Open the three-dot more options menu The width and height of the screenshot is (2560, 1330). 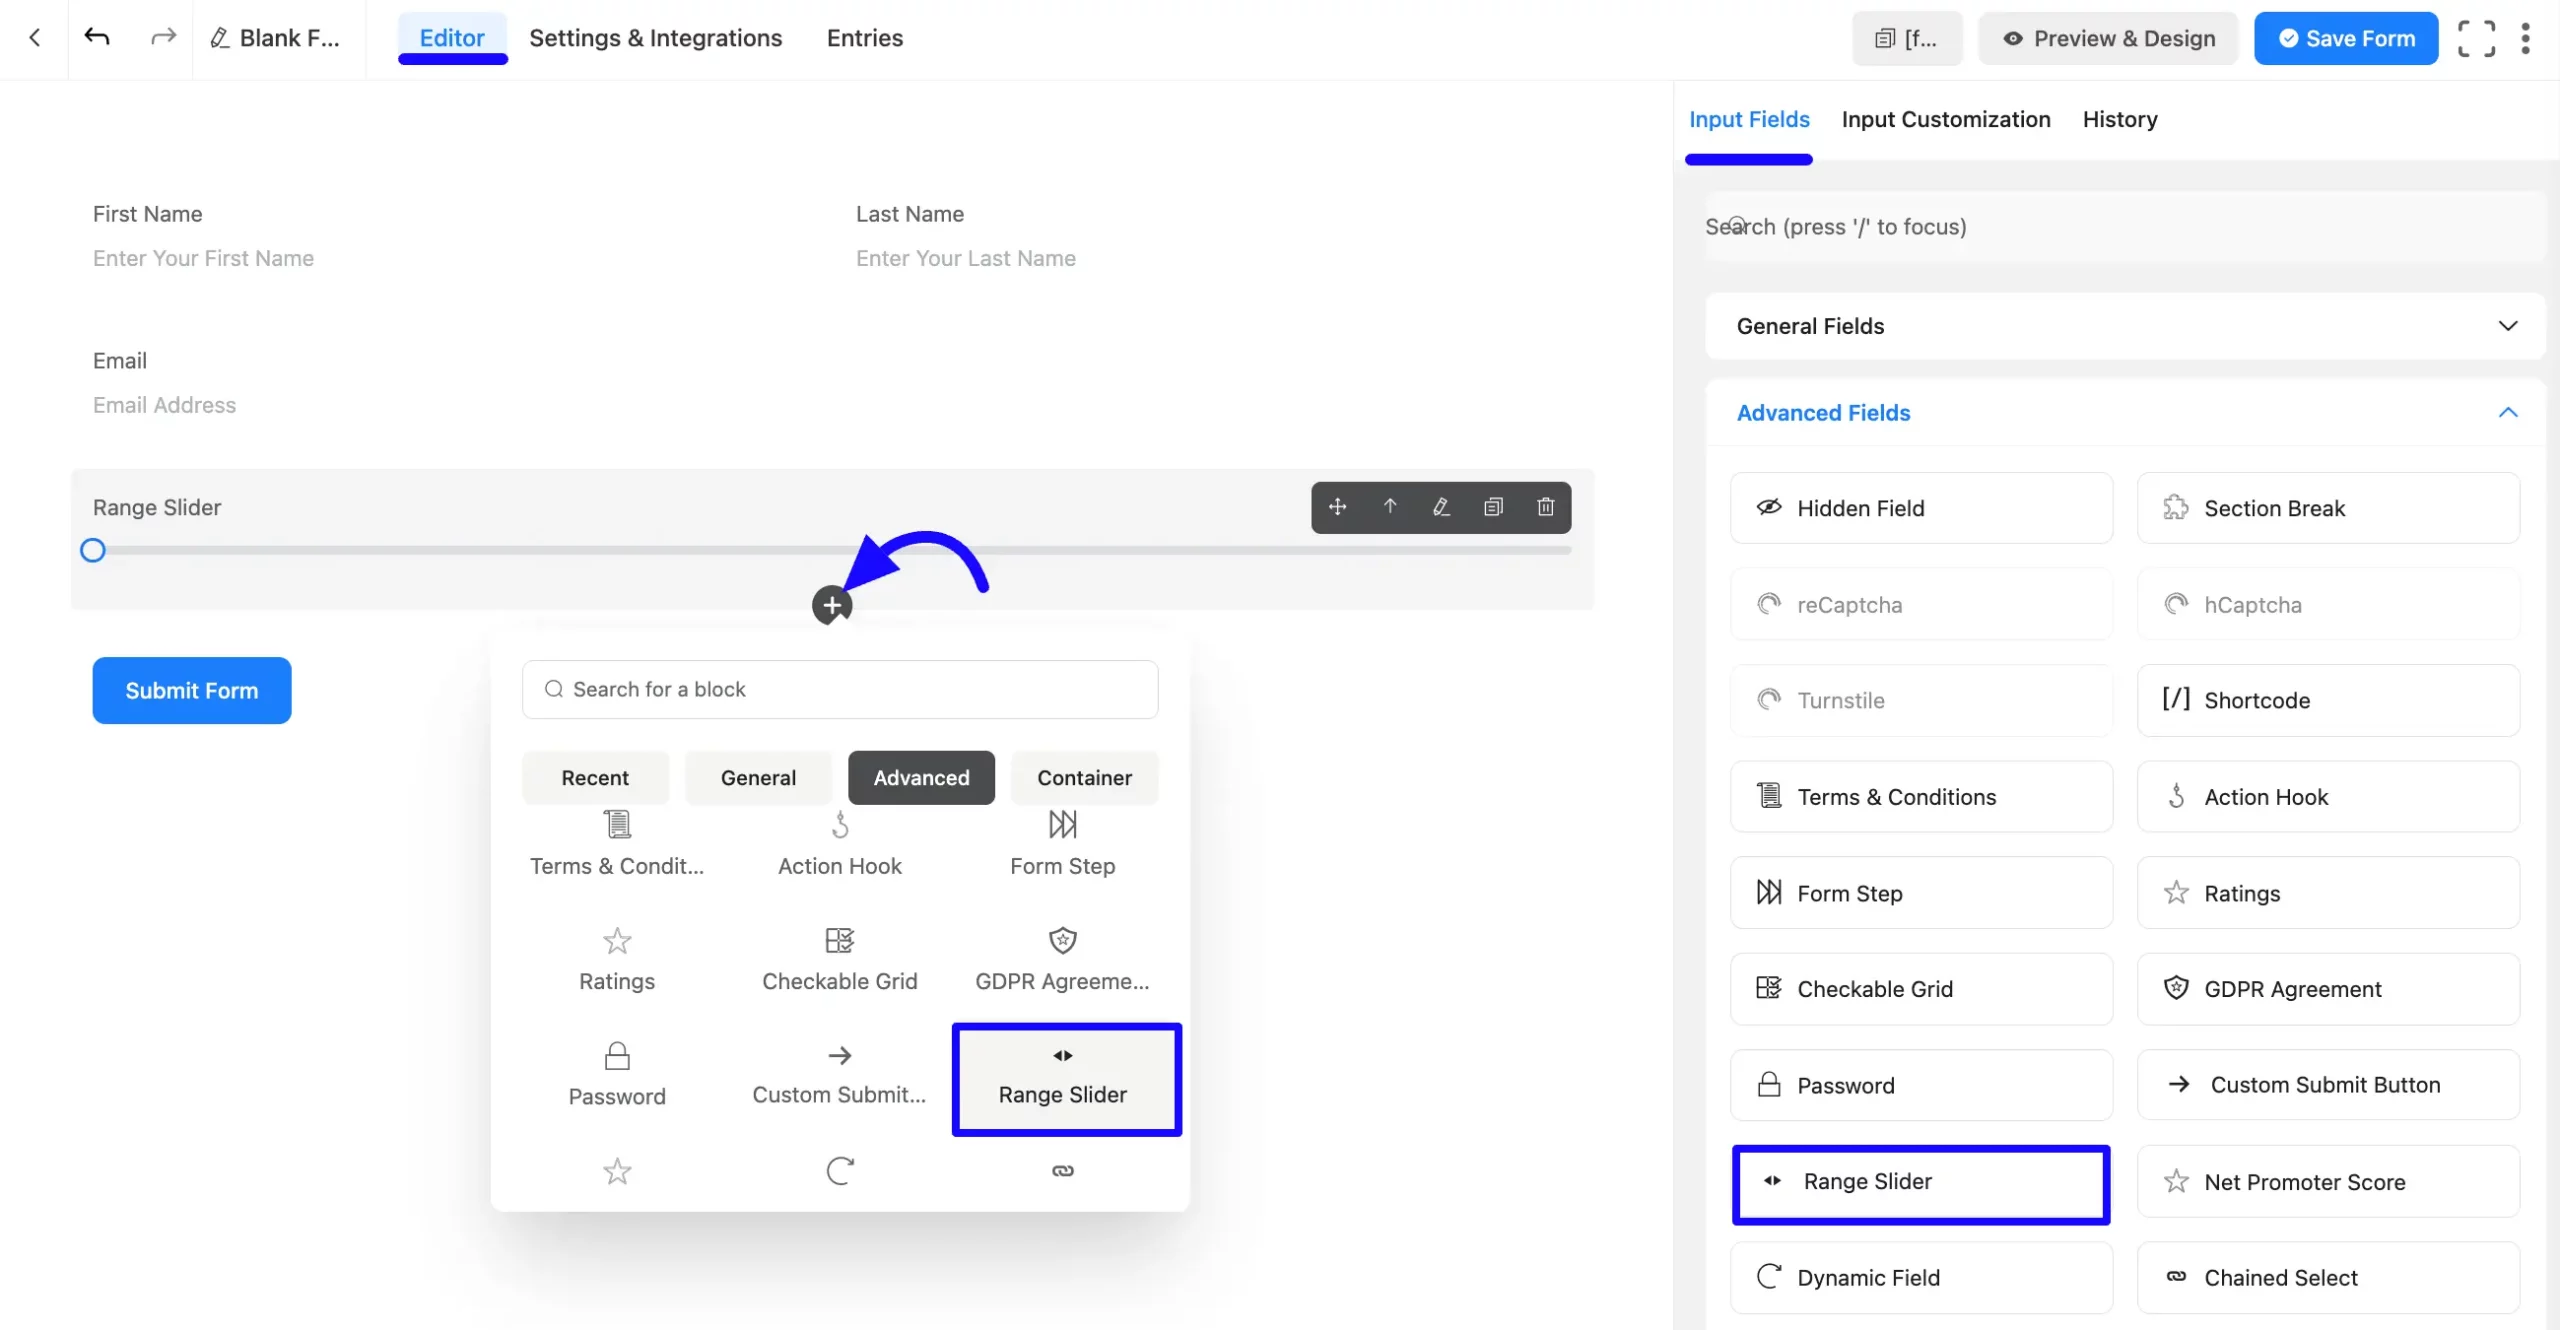(x=2525, y=39)
